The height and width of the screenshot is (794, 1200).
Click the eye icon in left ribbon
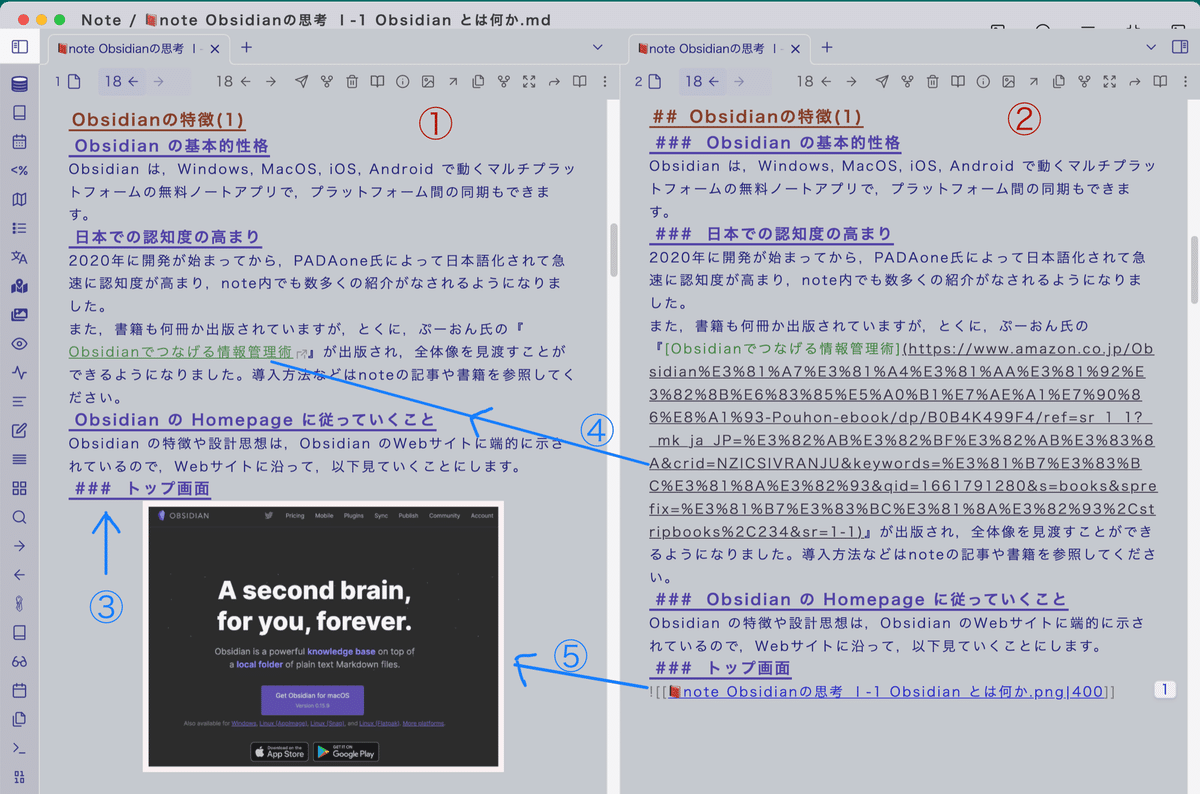pos(19,344)
